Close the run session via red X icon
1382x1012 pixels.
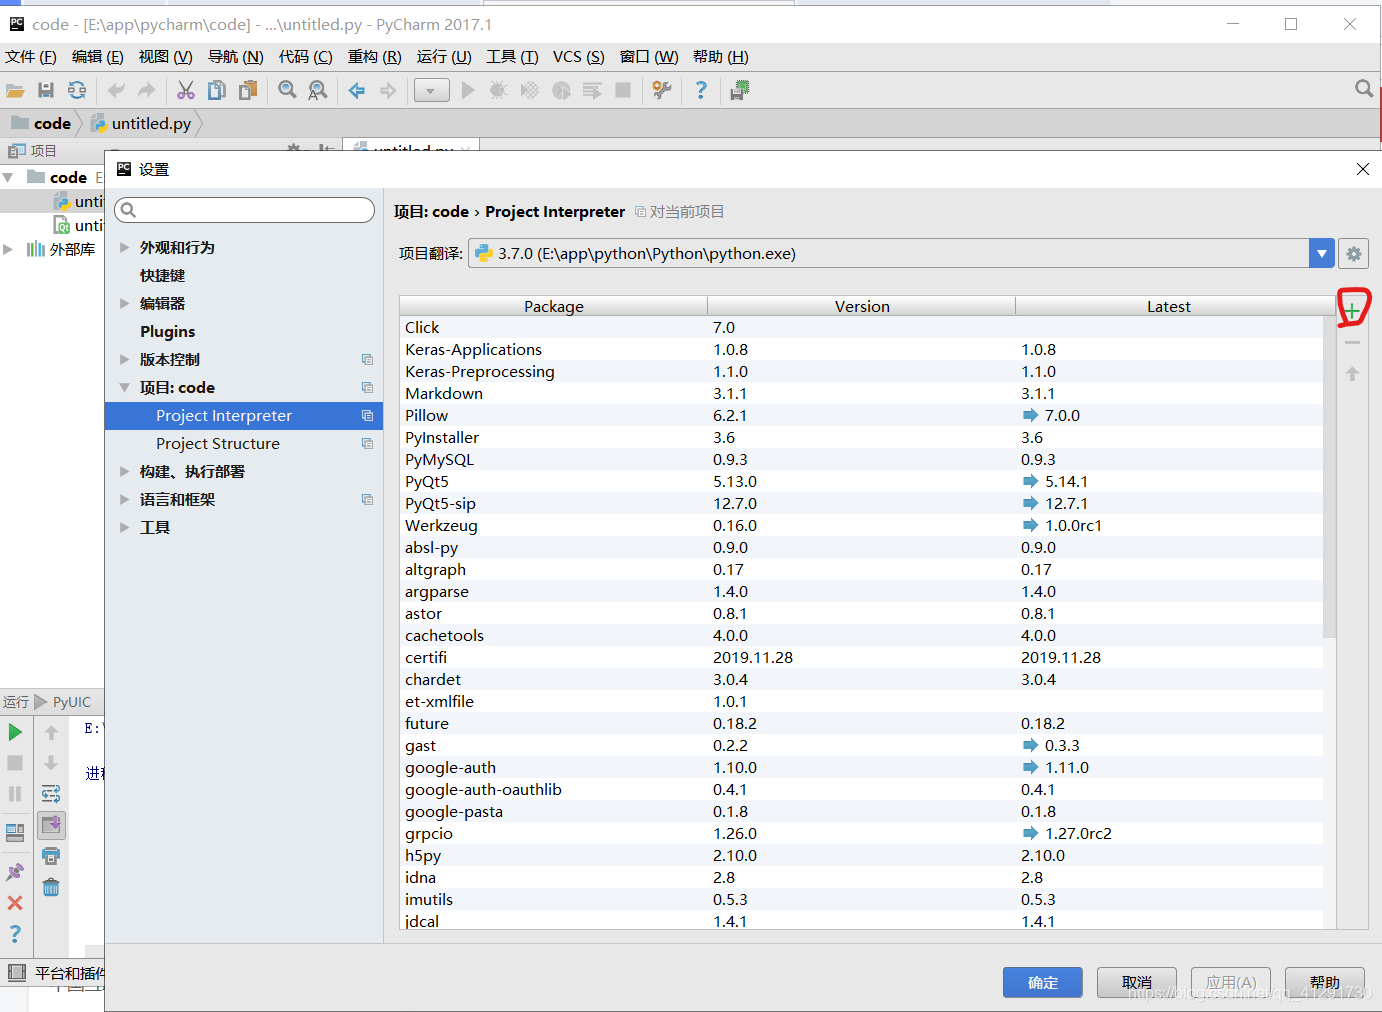15,902
